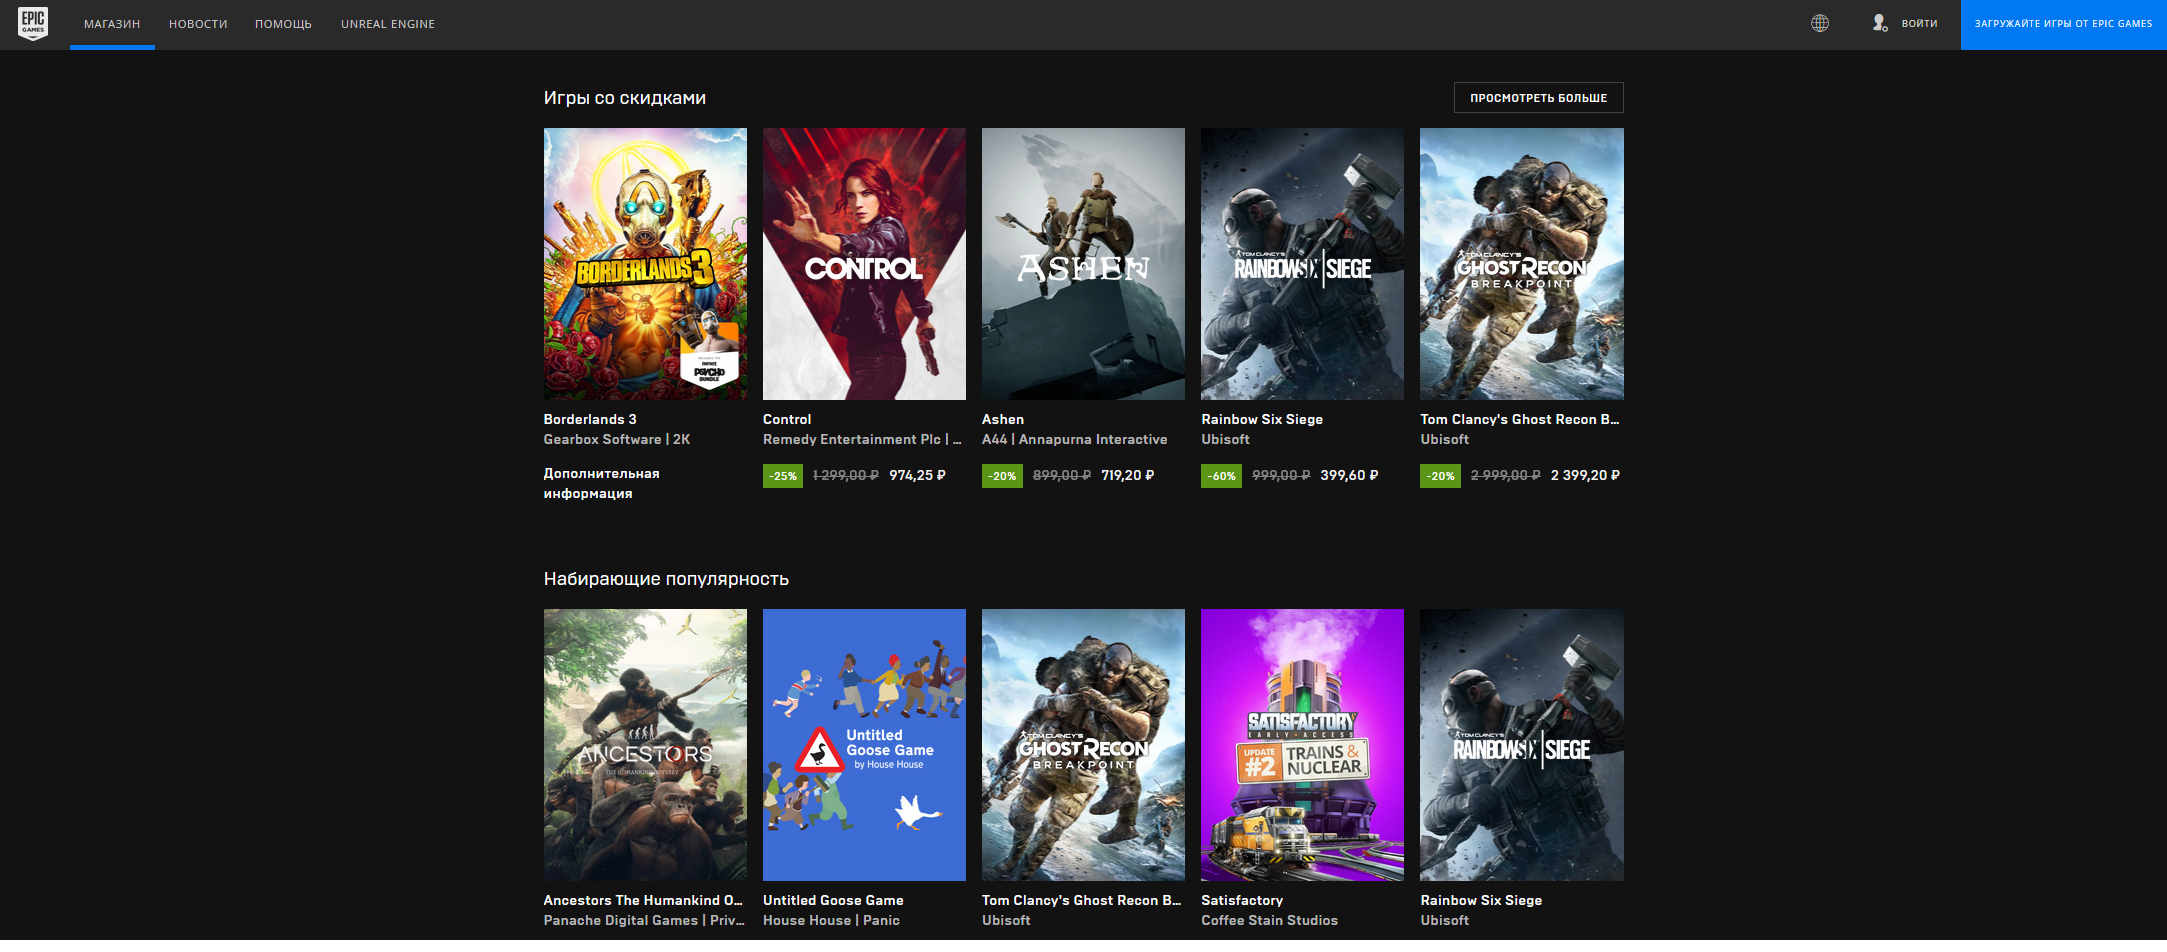Click House House | Panic text
Viewport: 2167px width, 952px height.
831,920
